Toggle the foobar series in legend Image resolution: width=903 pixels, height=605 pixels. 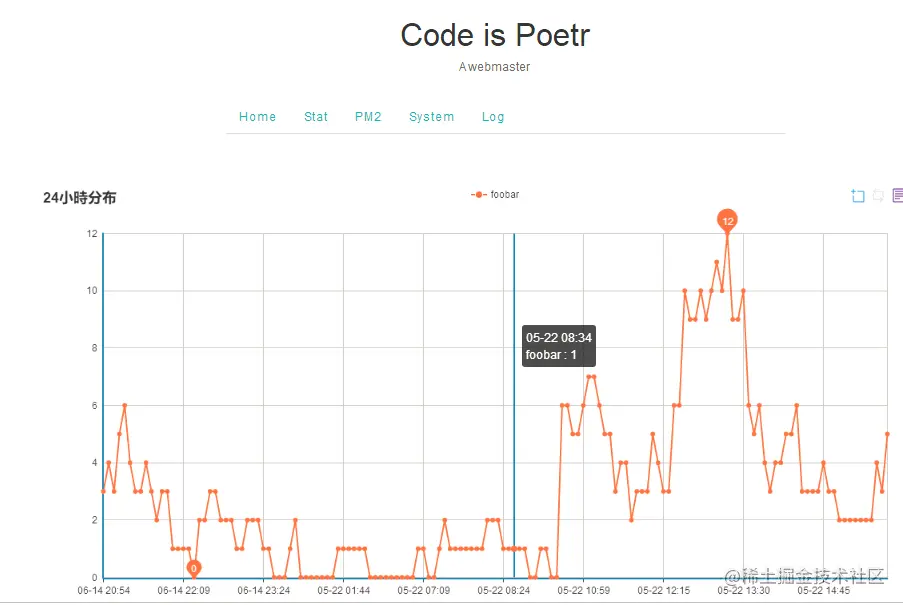tap(495, 194)
